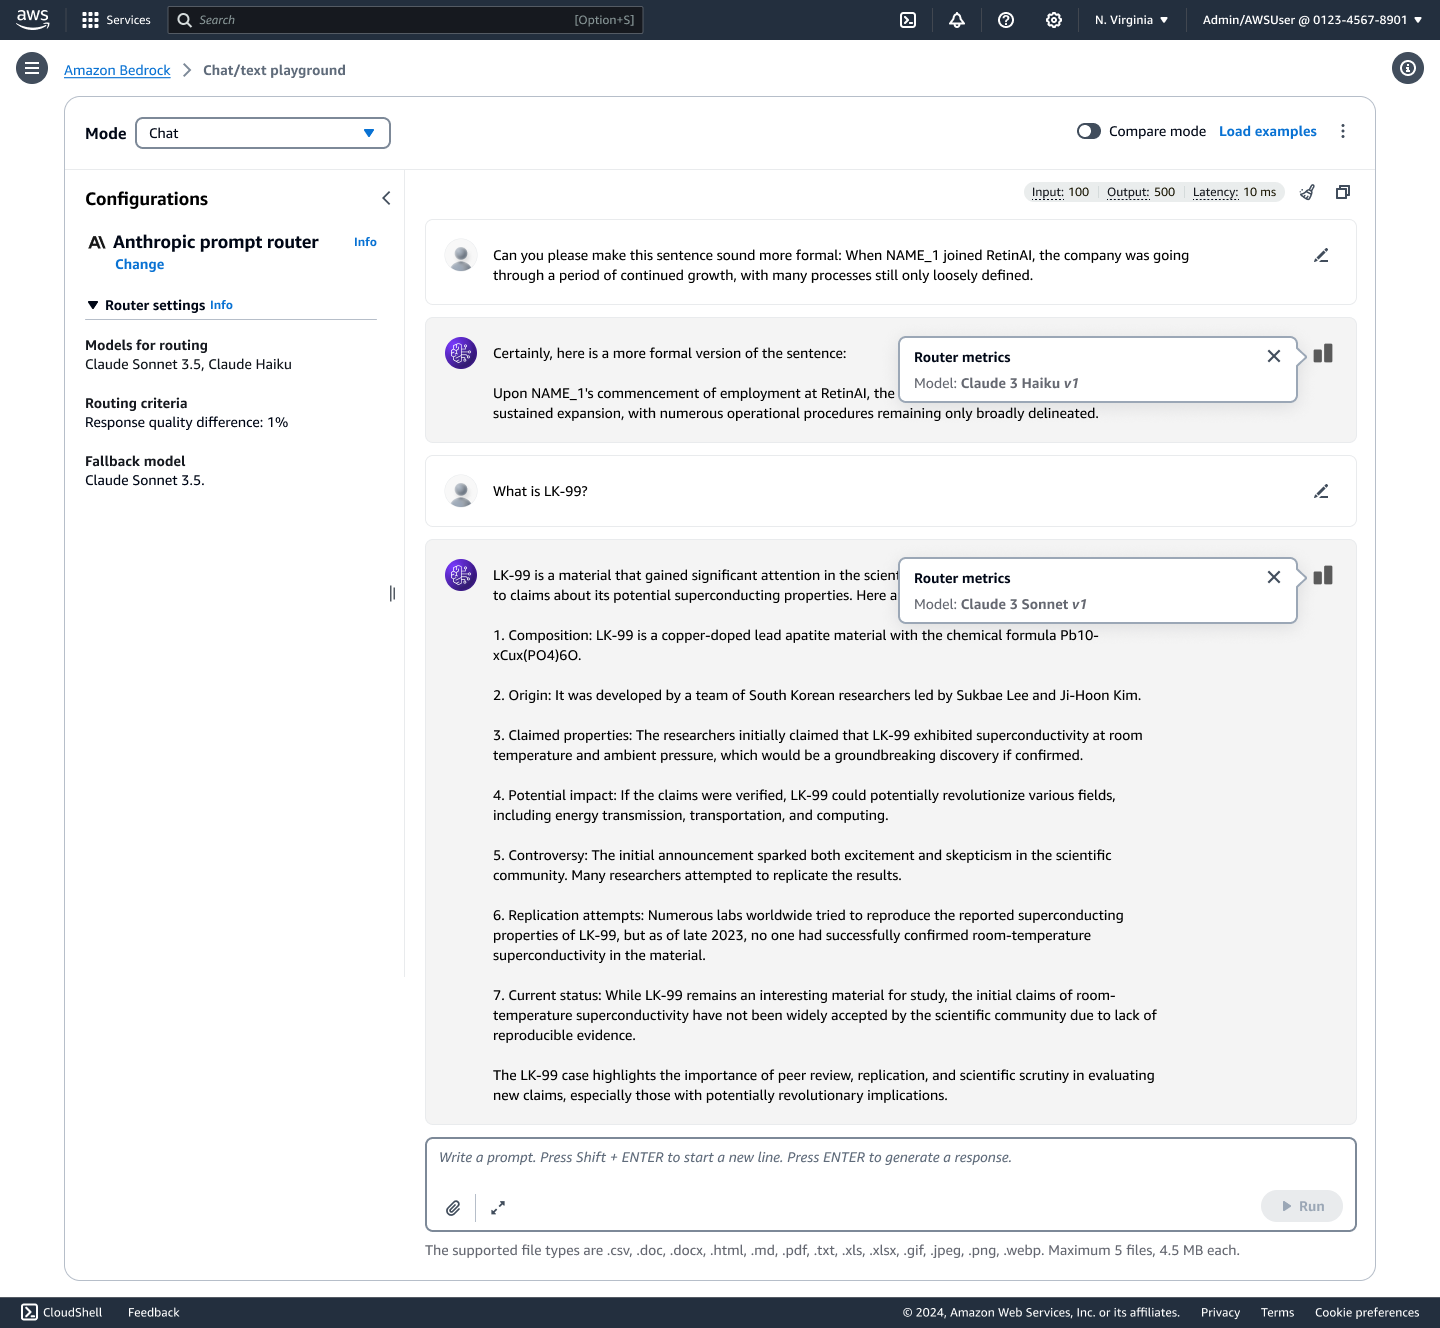
Task: Click 'Response quality difference: 1%' text
Action: click(x=186, y=422)
